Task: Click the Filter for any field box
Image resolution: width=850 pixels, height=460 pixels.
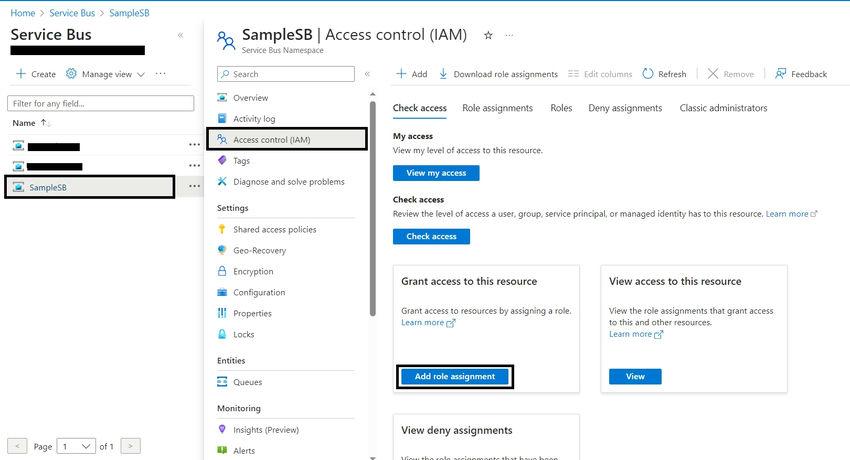Action: point(100,103)
